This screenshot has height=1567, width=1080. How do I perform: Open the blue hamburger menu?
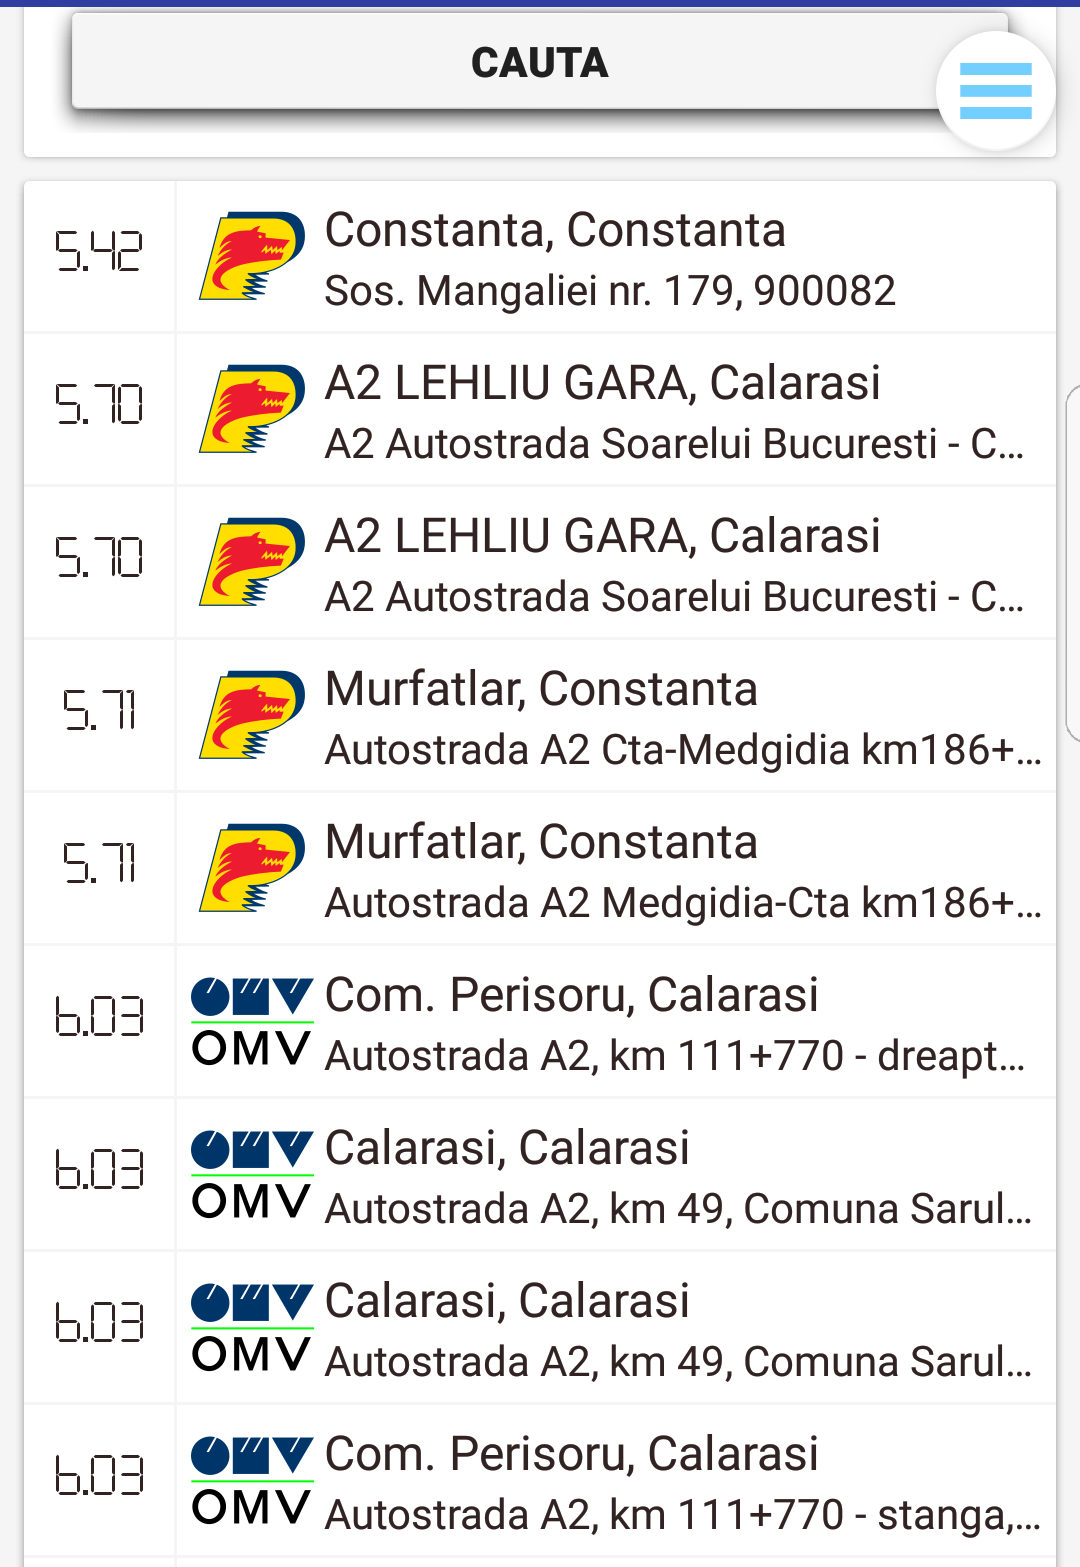(995, 91)
